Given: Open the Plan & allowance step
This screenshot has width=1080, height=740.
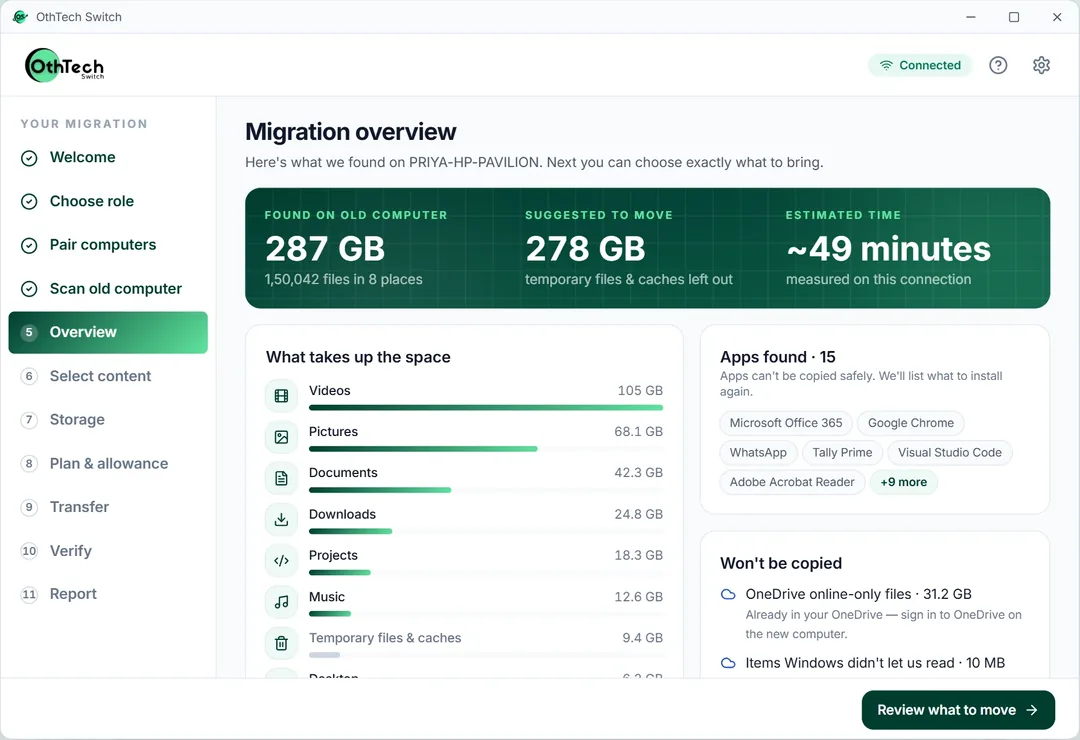Looking at the screenshot, I should 108,464.
